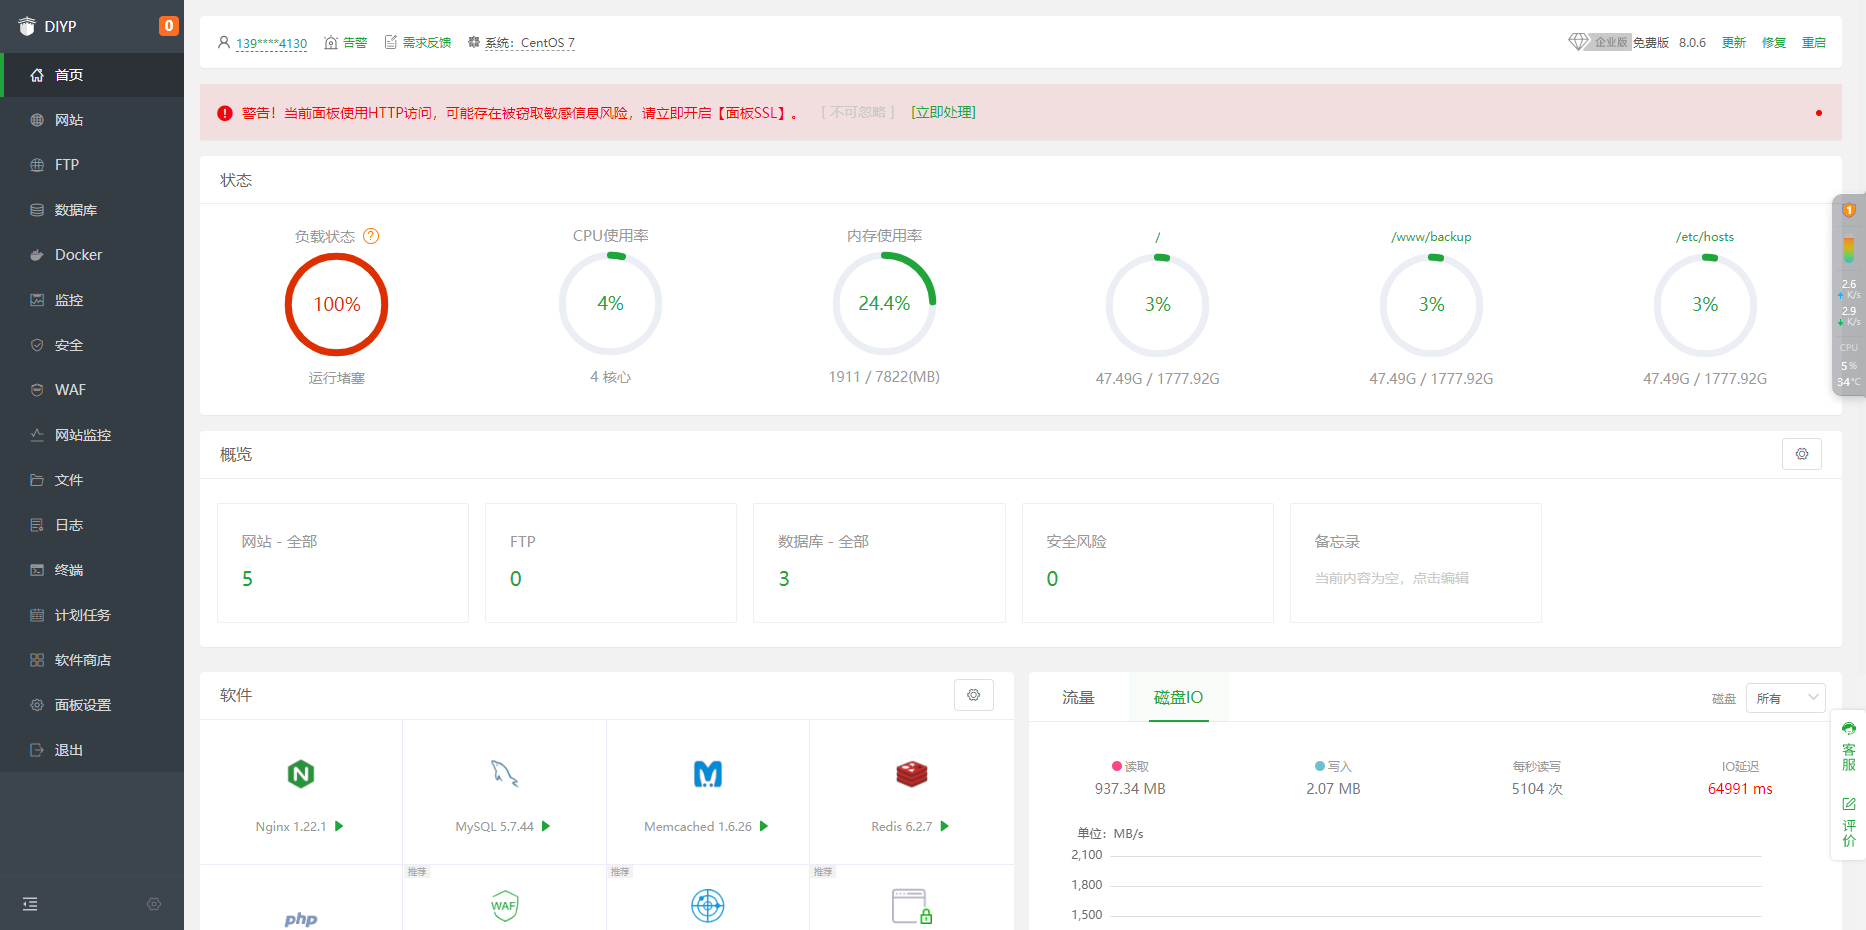Click the 日志 log icon
Viewport: 1866px width, 930px height.
[37, 525]
